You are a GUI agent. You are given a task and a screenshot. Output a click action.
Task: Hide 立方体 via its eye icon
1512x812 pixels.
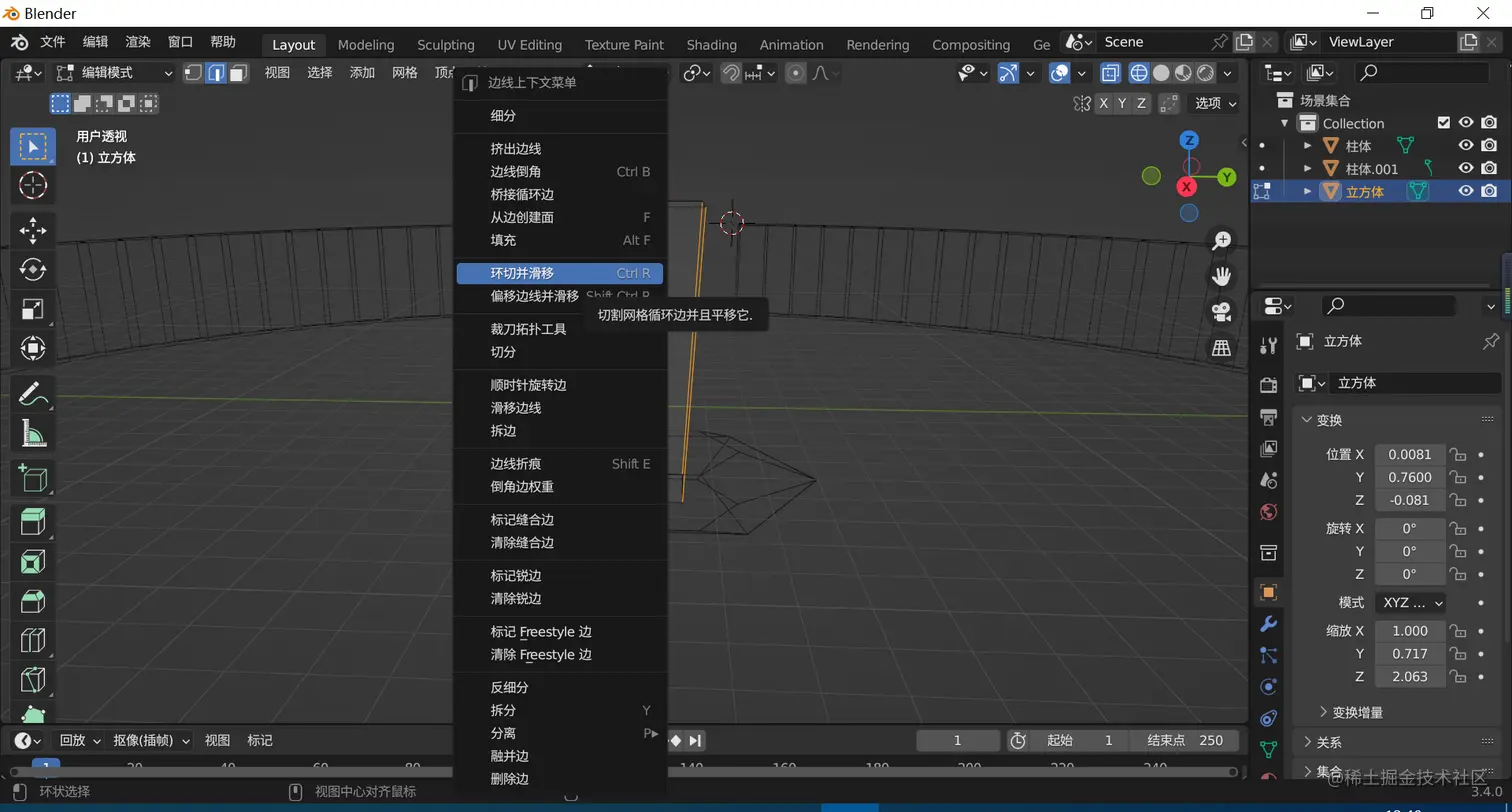(x=1466, y=191)
